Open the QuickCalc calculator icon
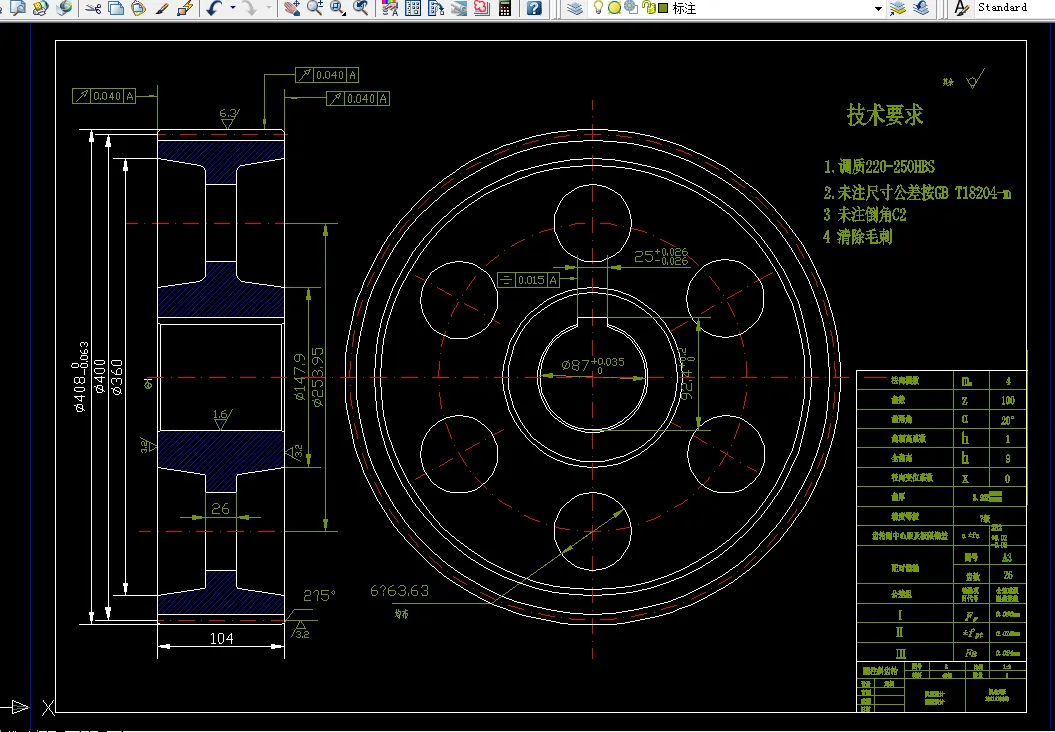The image size is (1055, 732). pos(505,8)
